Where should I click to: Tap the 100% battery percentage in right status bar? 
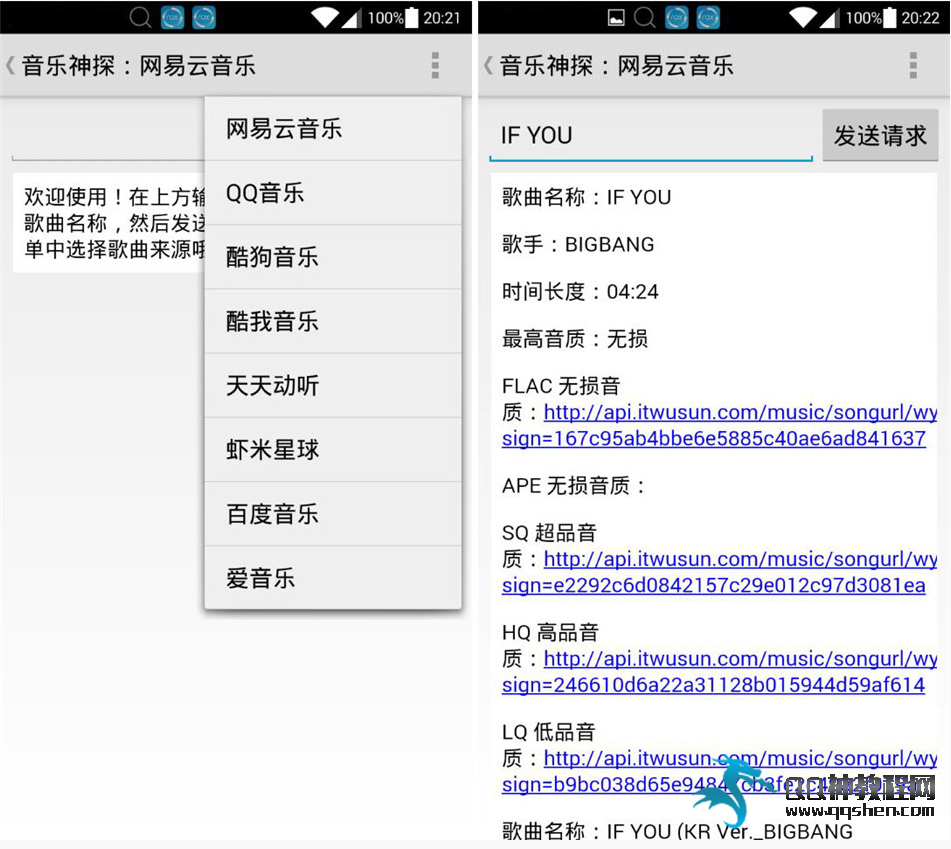863,18
